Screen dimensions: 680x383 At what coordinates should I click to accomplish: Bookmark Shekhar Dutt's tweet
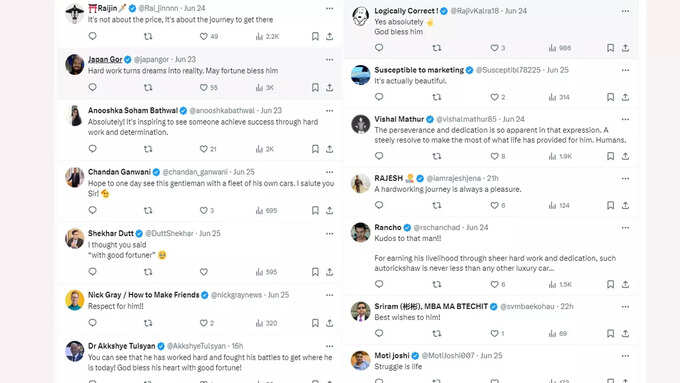(x=315, y=272)
